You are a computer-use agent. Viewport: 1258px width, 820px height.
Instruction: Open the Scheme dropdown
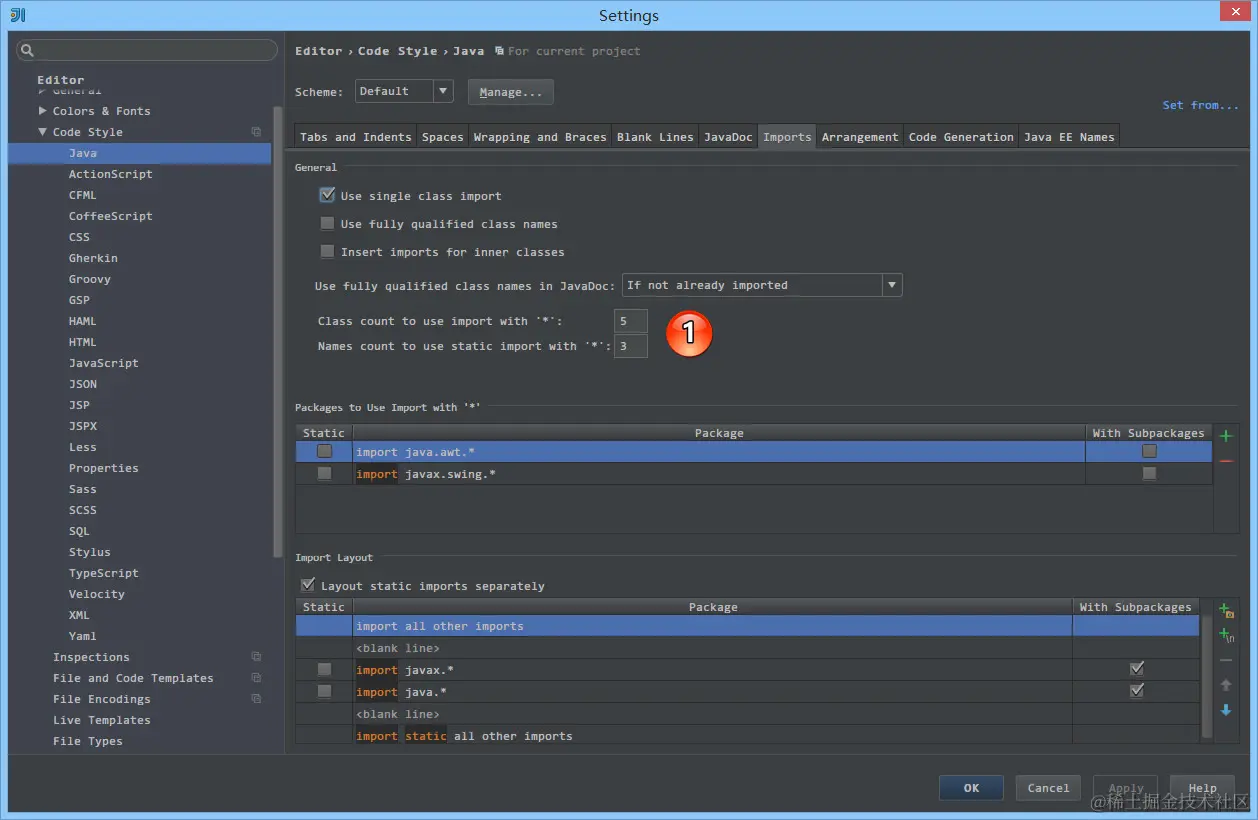coord(441,91)
